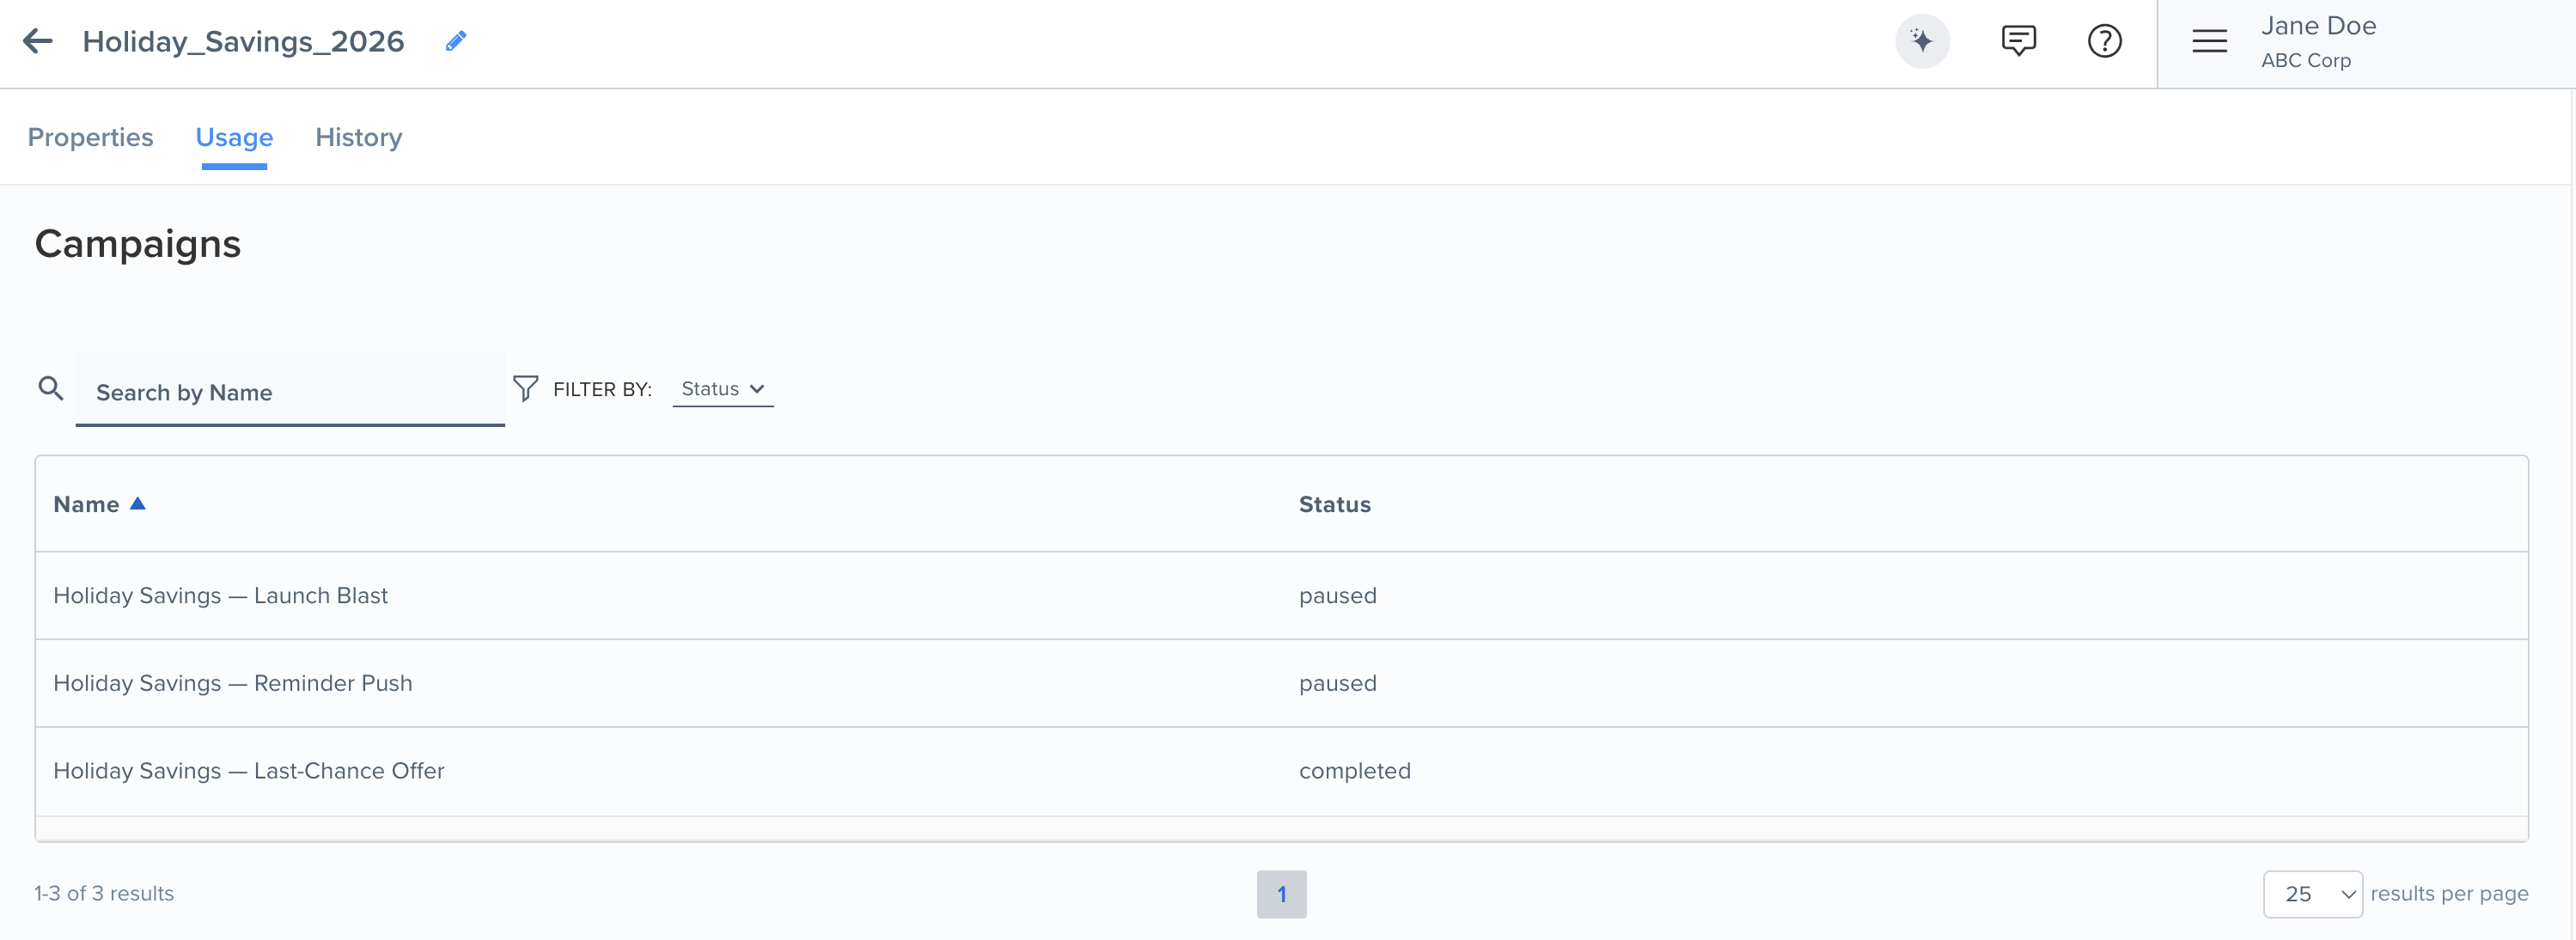Click the help question mark icon
The height and width of the screenshot is (940, 2576).
pos(2104,41)
